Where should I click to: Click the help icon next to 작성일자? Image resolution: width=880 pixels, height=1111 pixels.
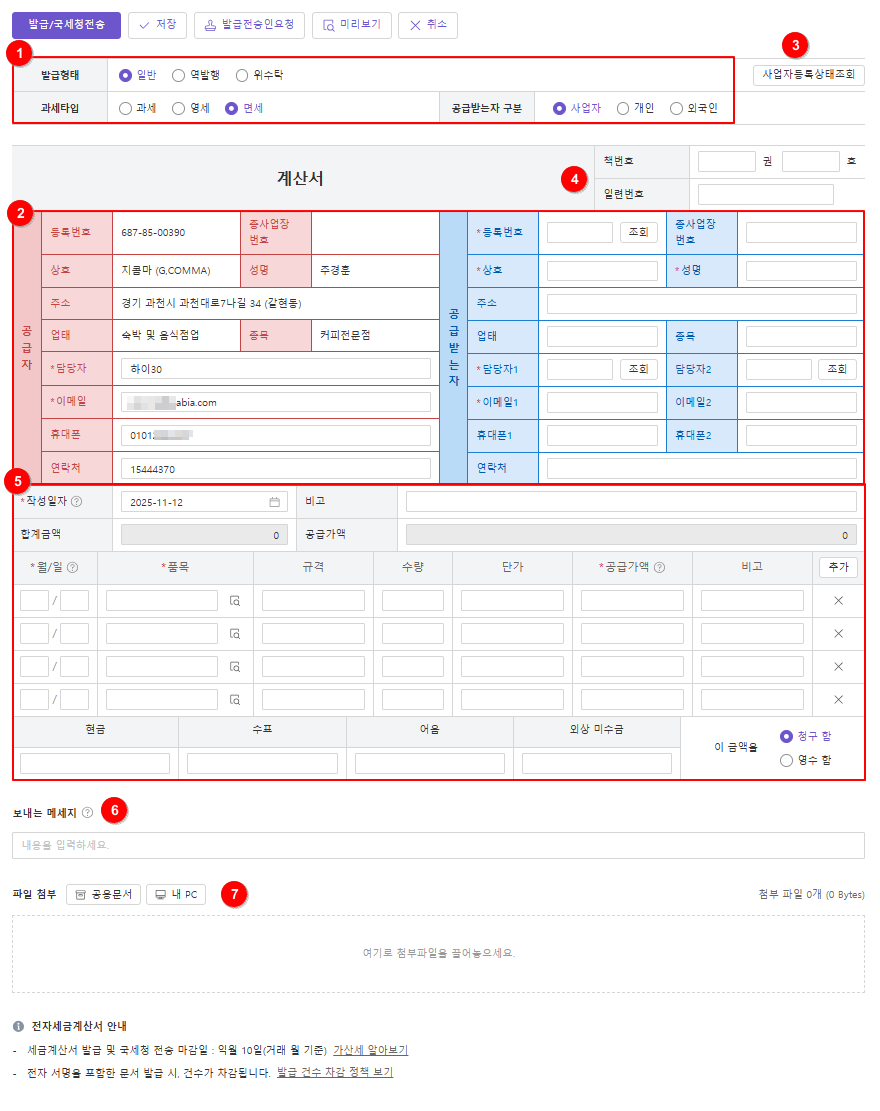pyautogui.click(x=77, y=502)
